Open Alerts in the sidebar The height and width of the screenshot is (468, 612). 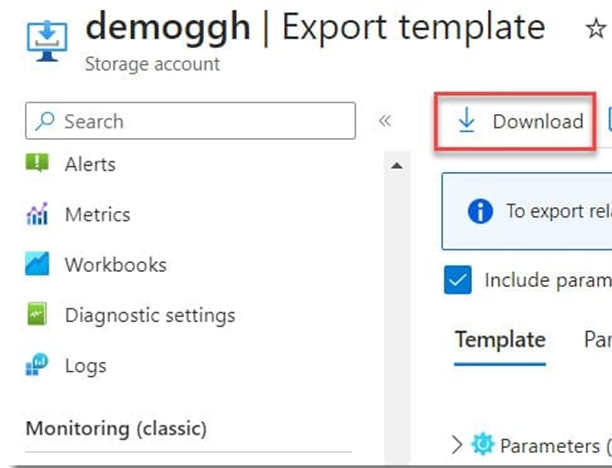(x=90, y=164)
